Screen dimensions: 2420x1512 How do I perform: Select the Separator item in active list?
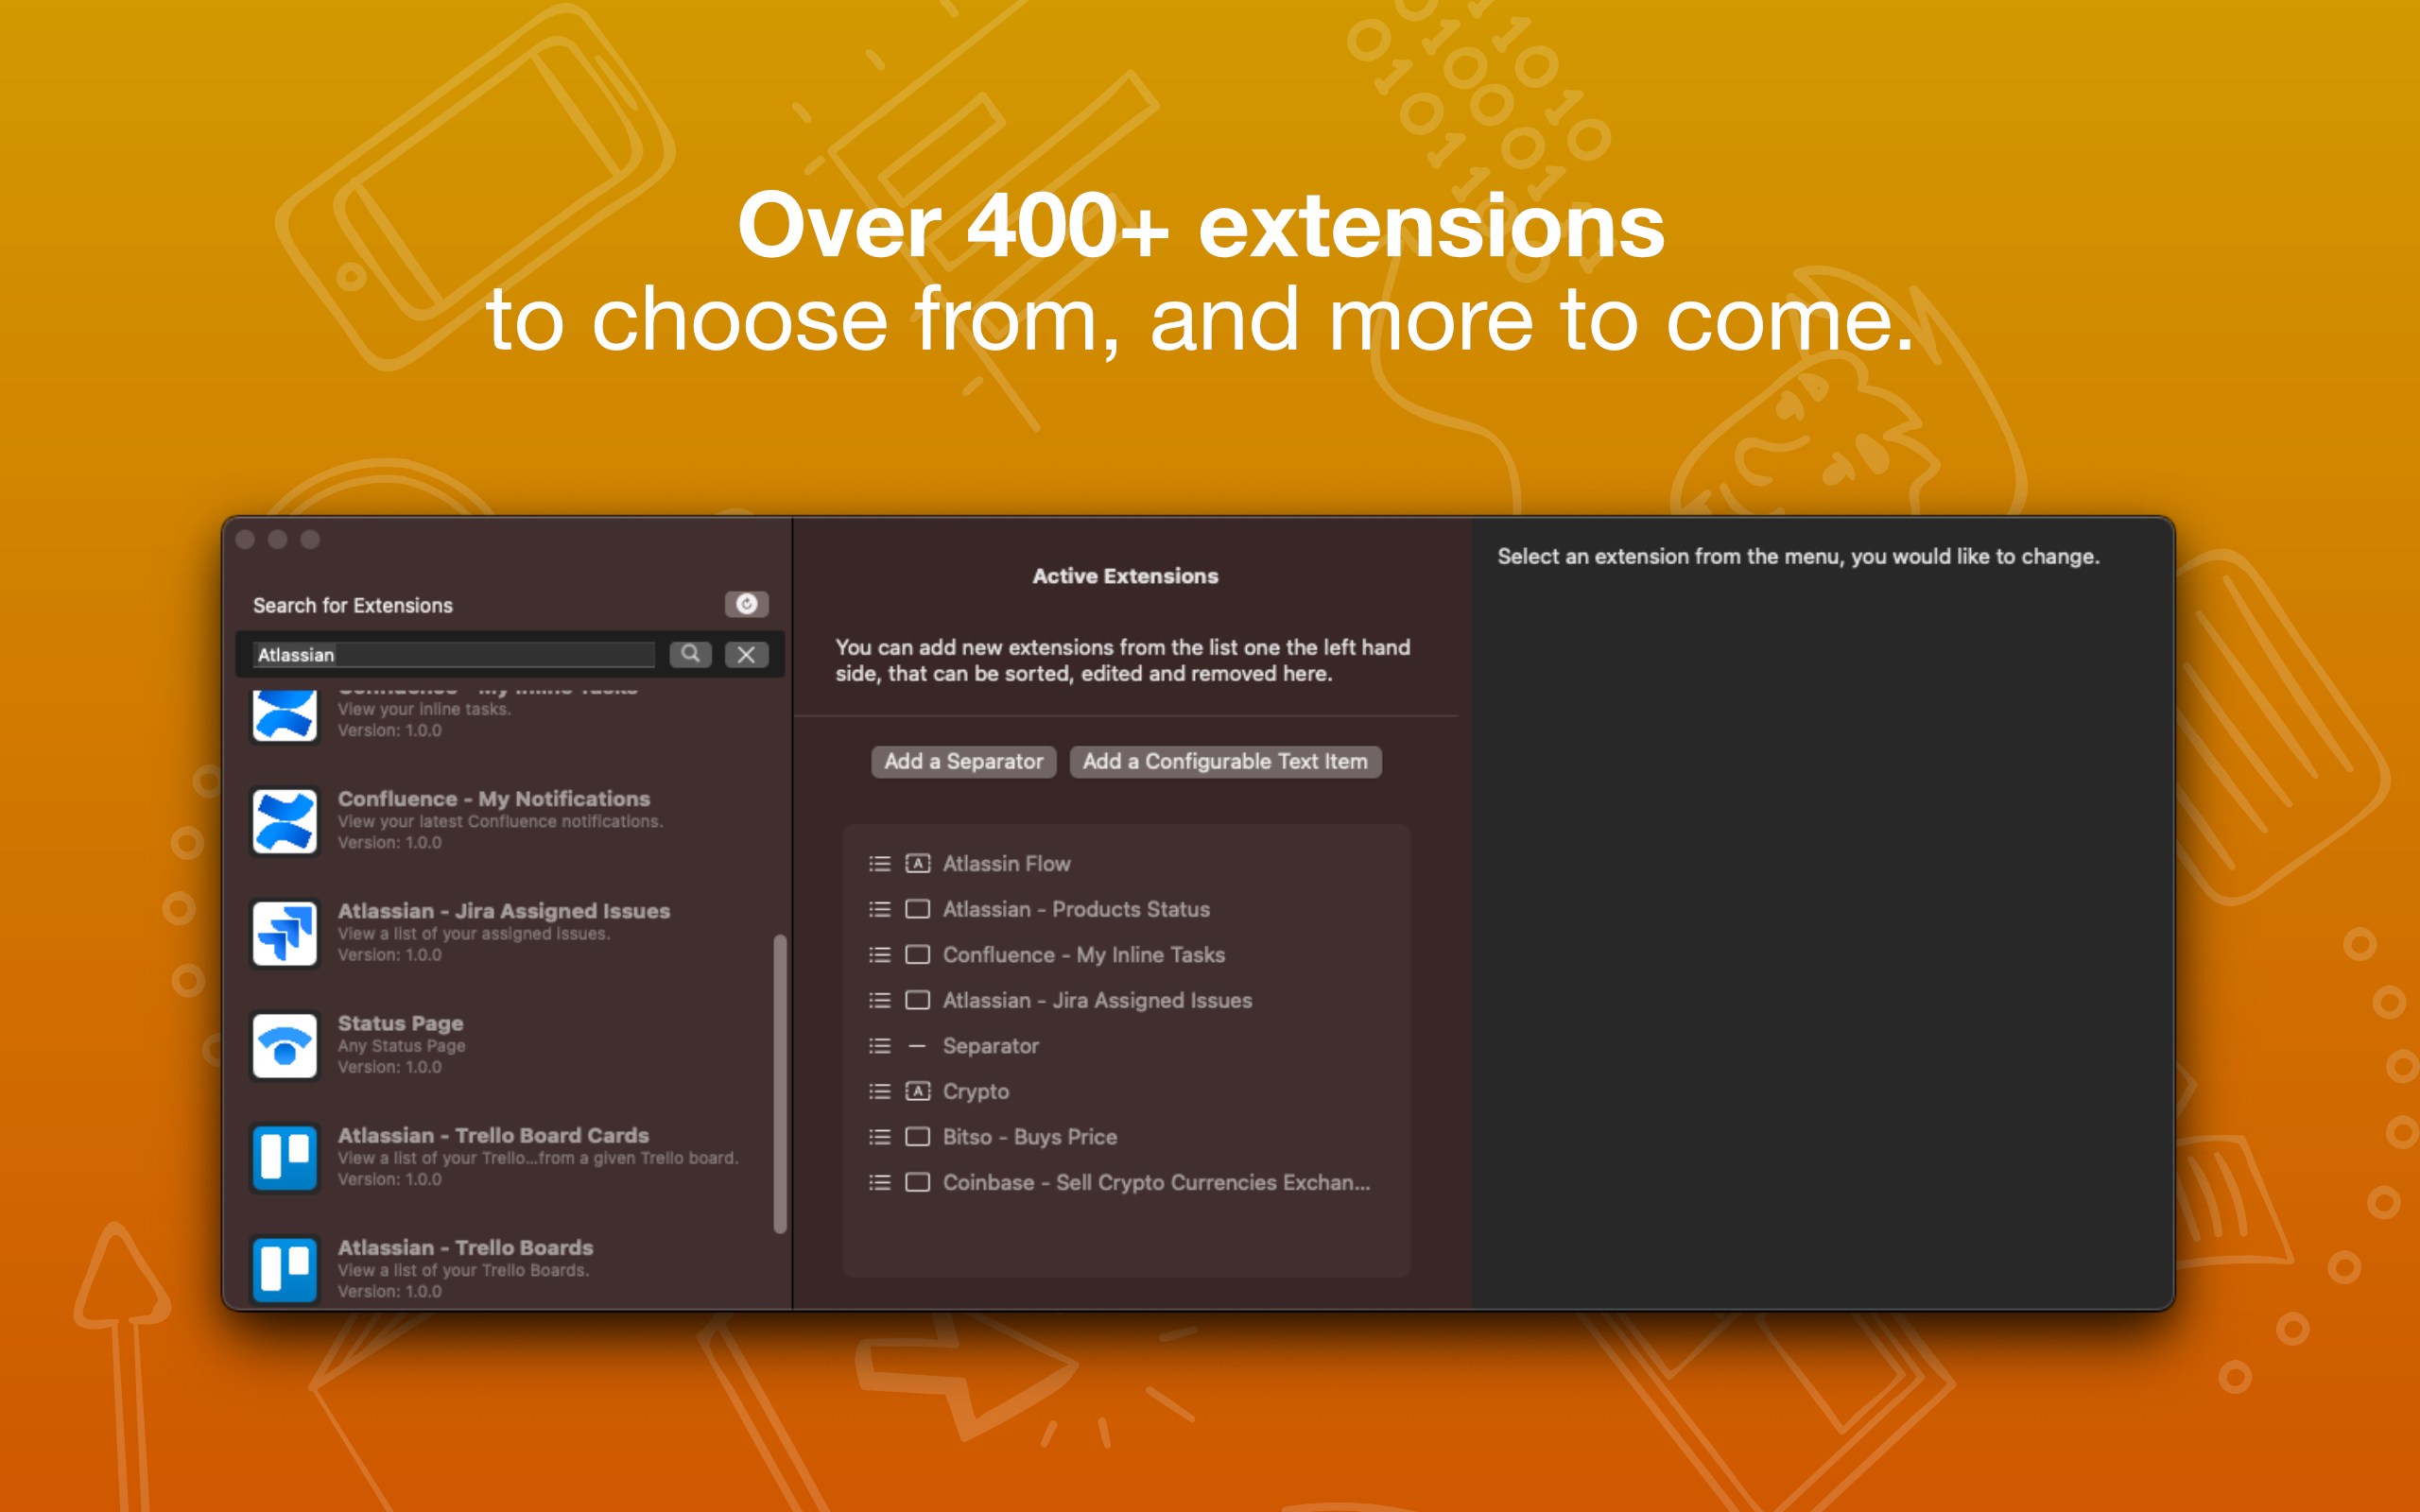point(990,1046)
